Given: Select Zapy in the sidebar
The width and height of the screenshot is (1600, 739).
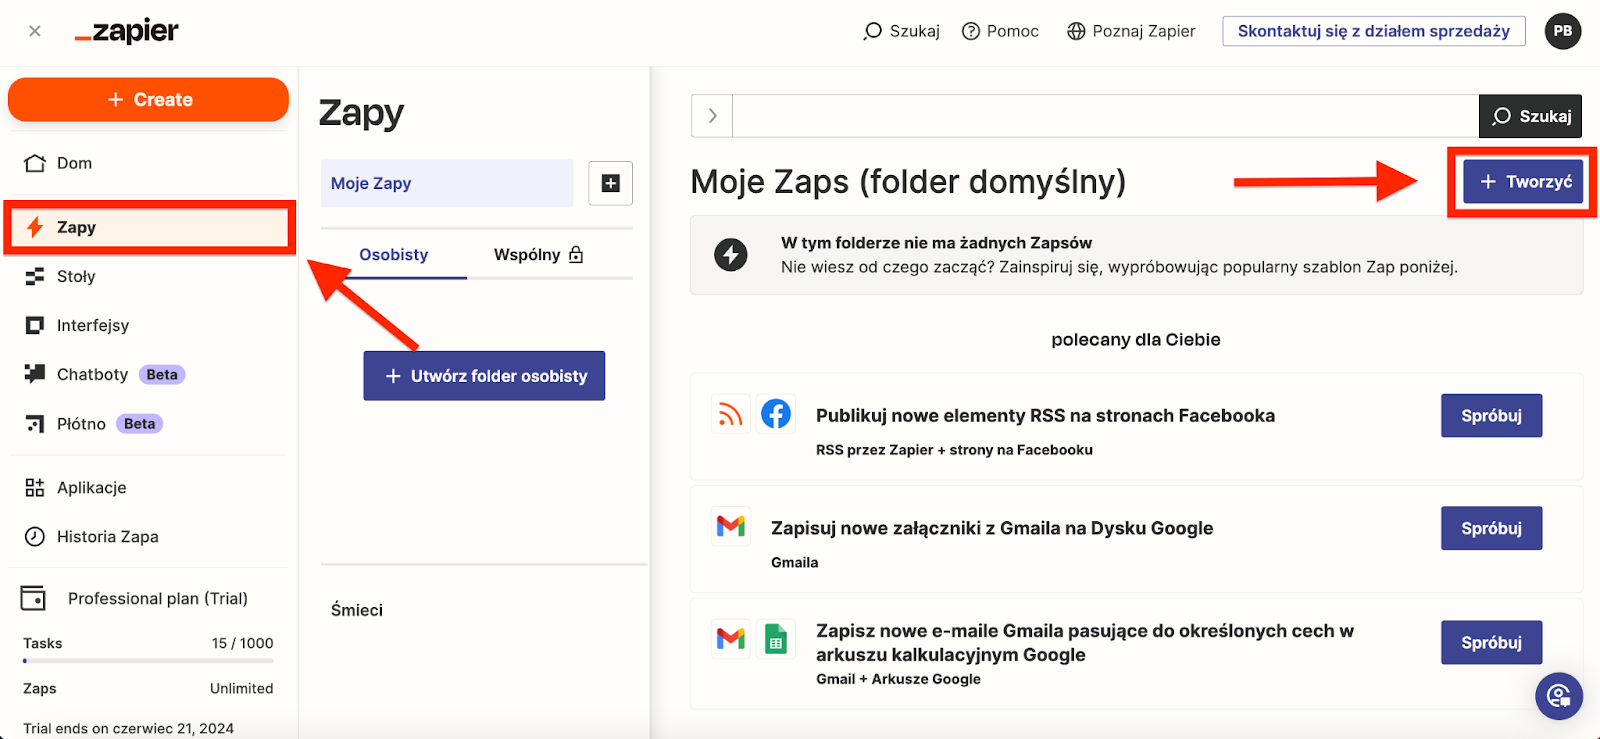Looking at the screenshot, I should [150, 227].
